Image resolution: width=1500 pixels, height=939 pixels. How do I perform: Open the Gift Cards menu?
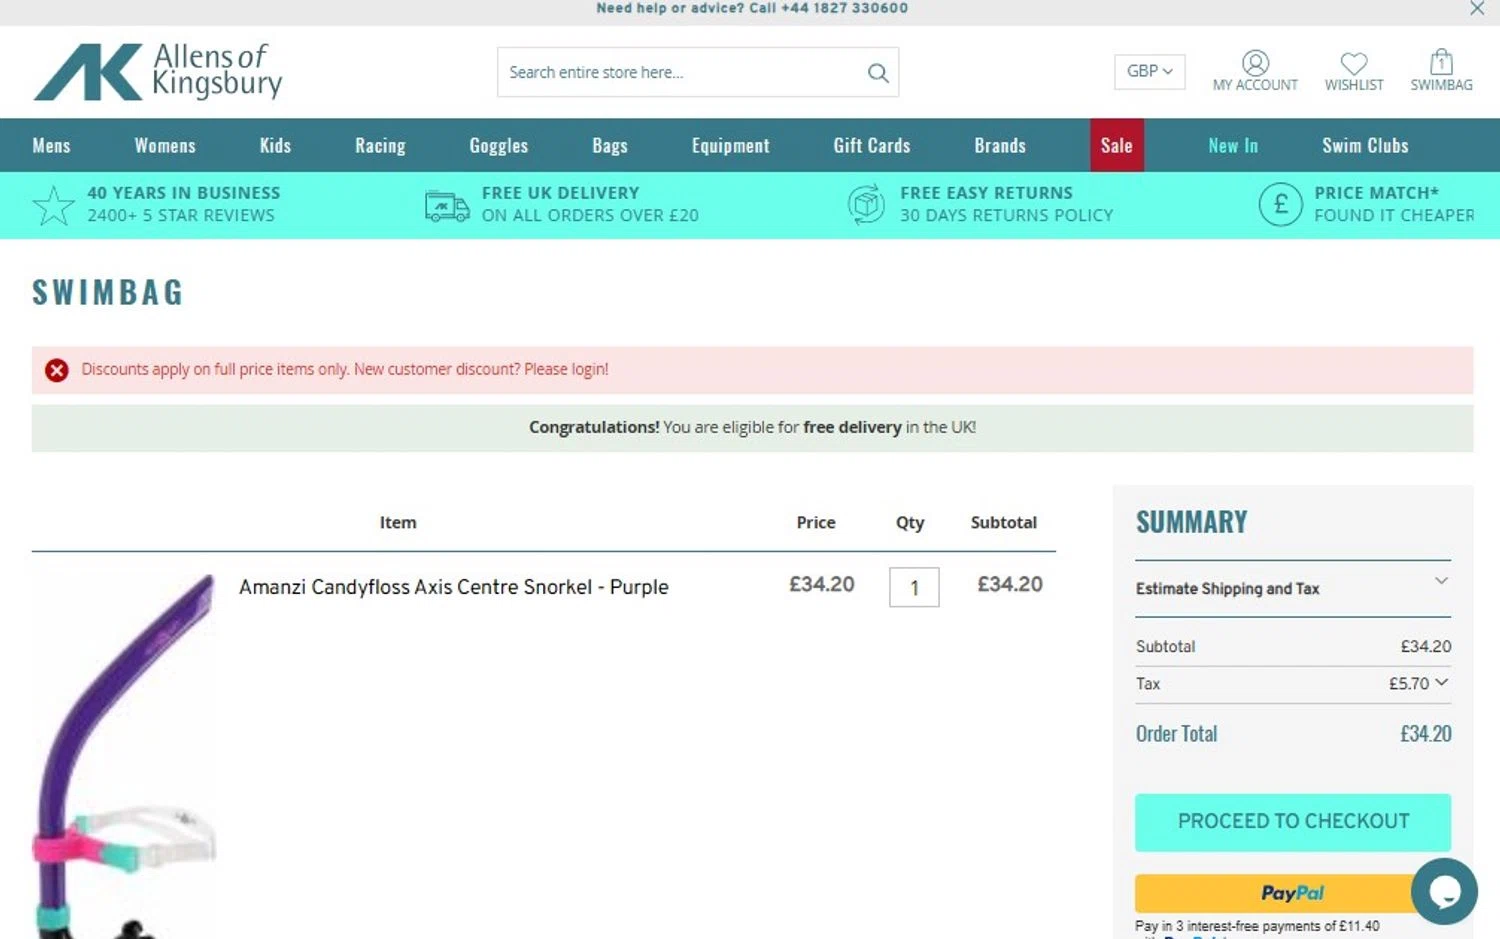tap(872, 146)
